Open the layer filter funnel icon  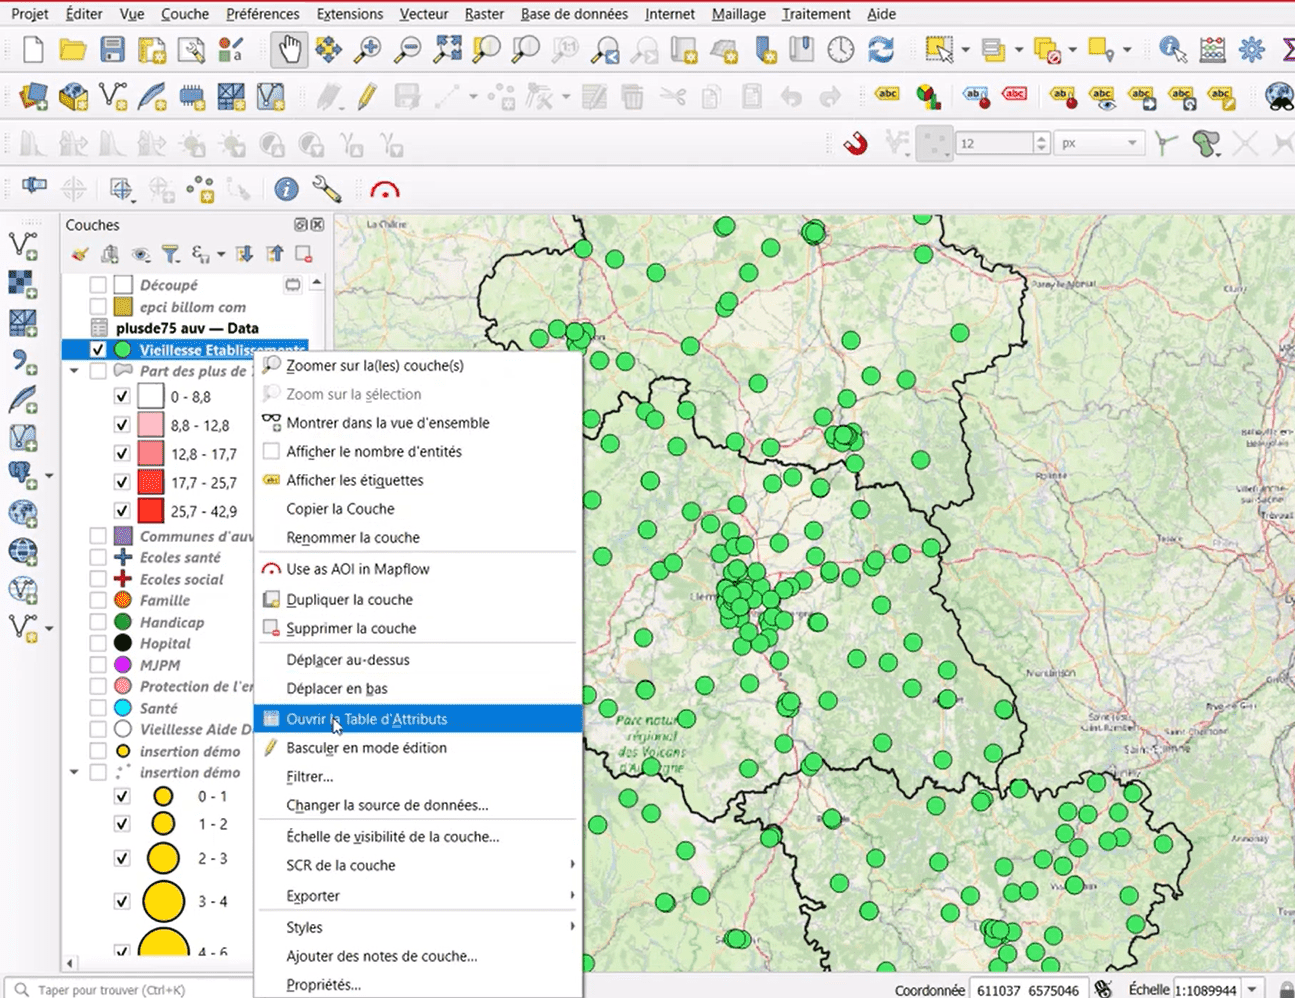pos(171,254)
